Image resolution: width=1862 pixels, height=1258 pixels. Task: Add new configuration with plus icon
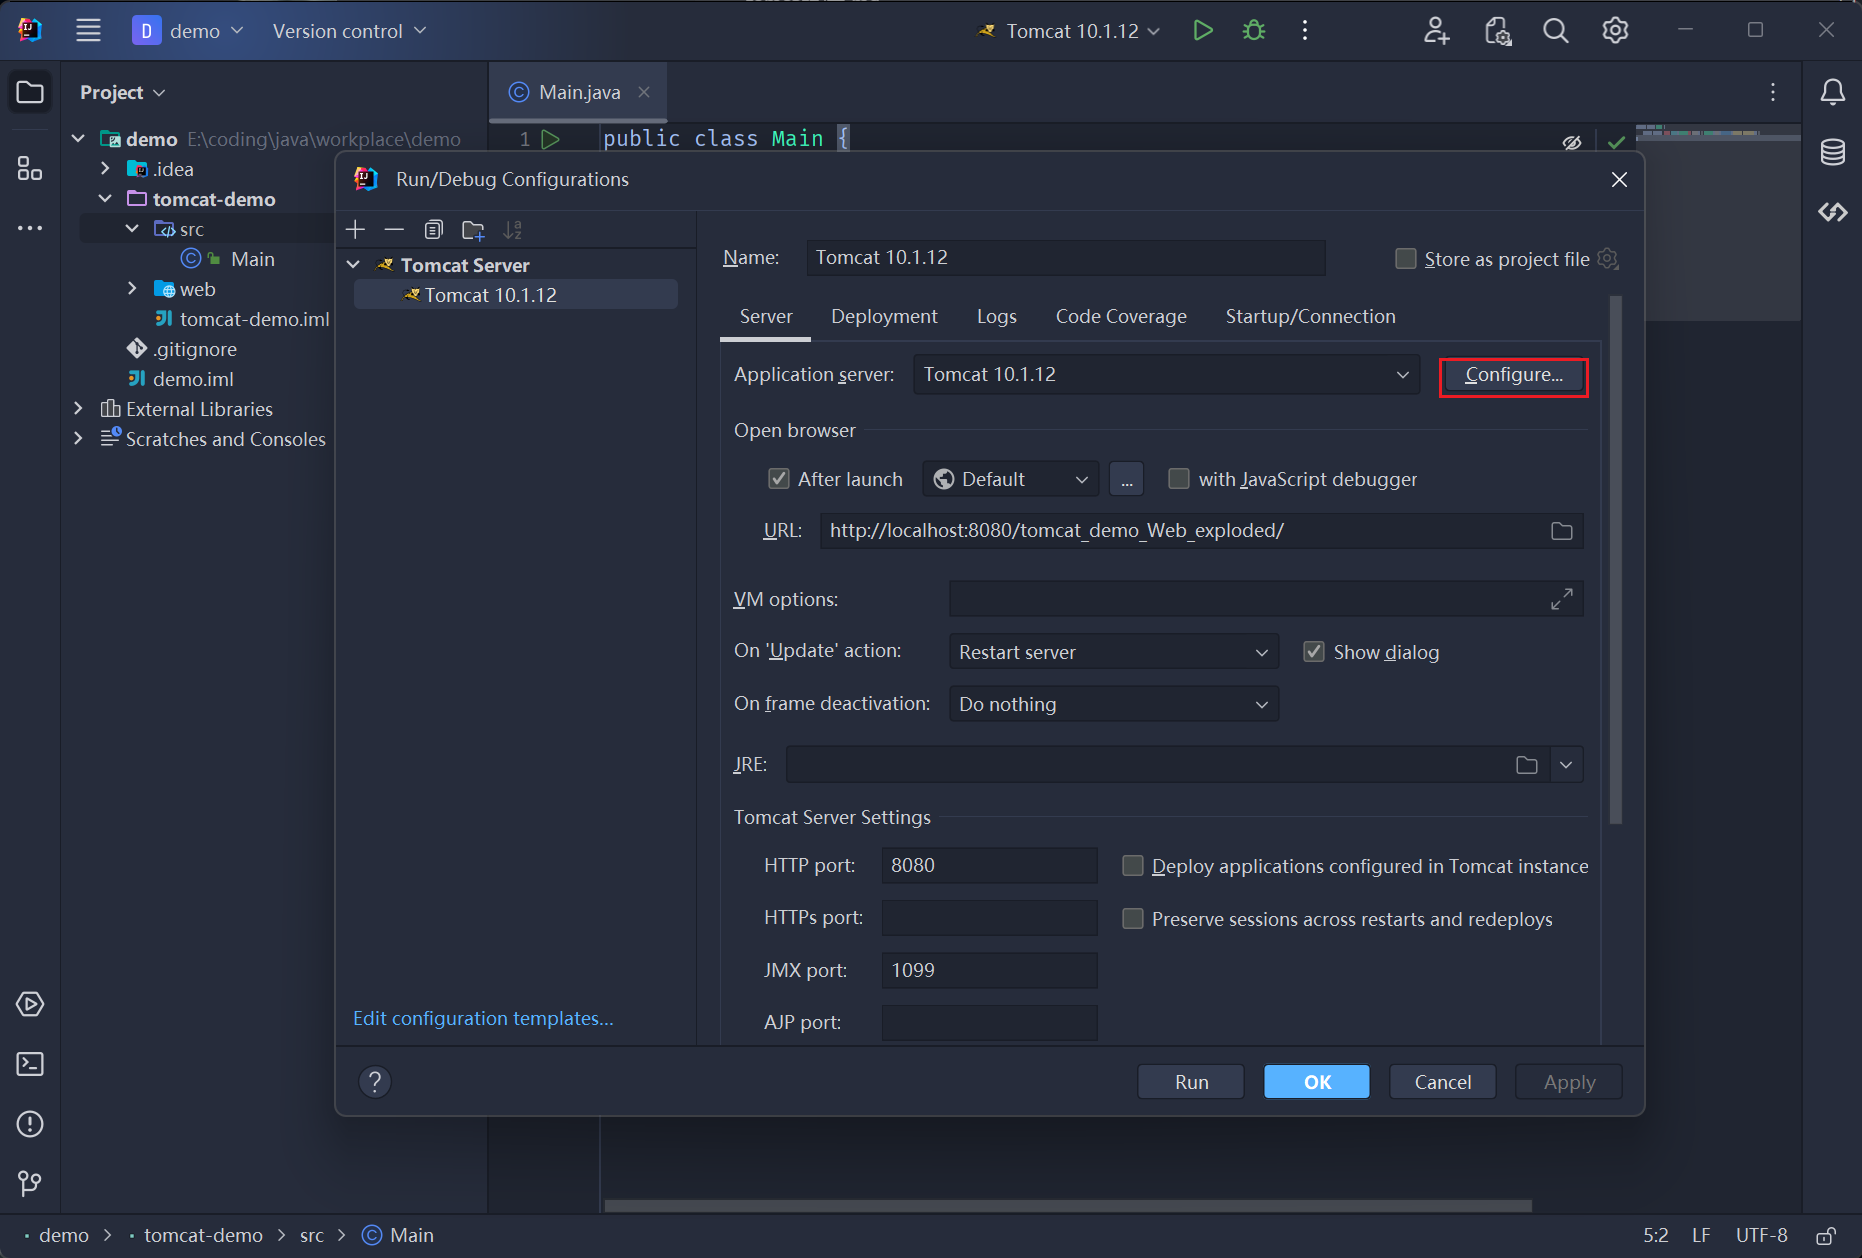355,230
